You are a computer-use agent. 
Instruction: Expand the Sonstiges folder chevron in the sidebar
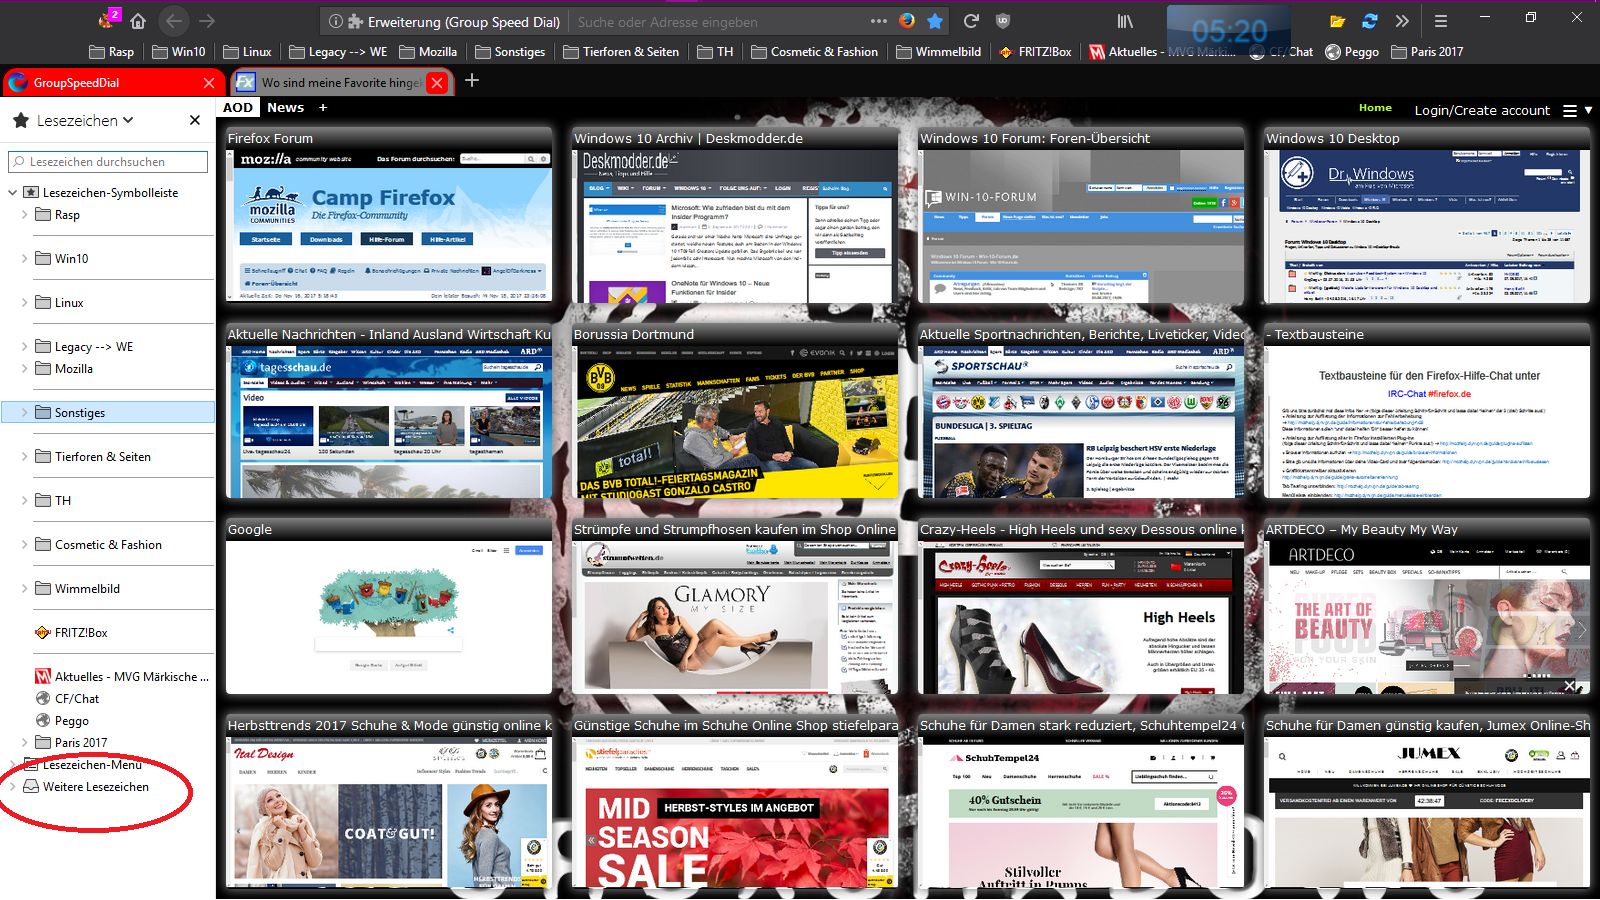coord(25,412)
